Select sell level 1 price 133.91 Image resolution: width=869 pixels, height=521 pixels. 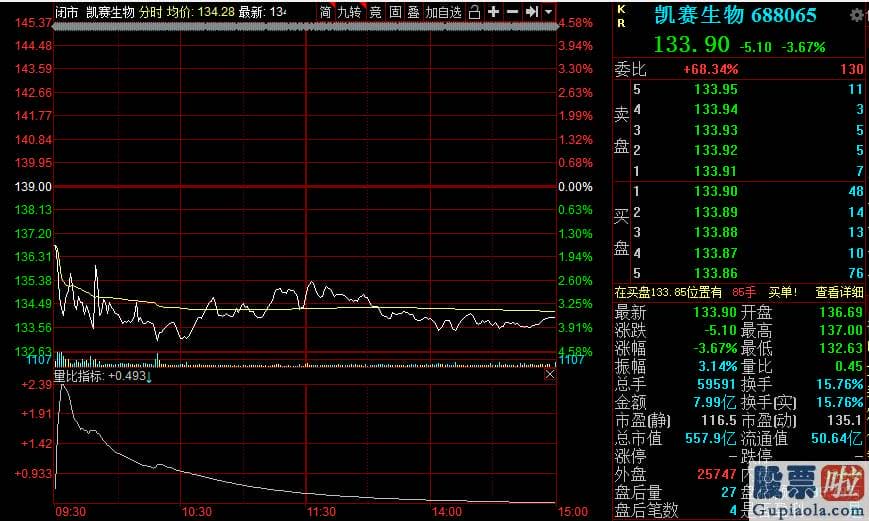(716, 171)
